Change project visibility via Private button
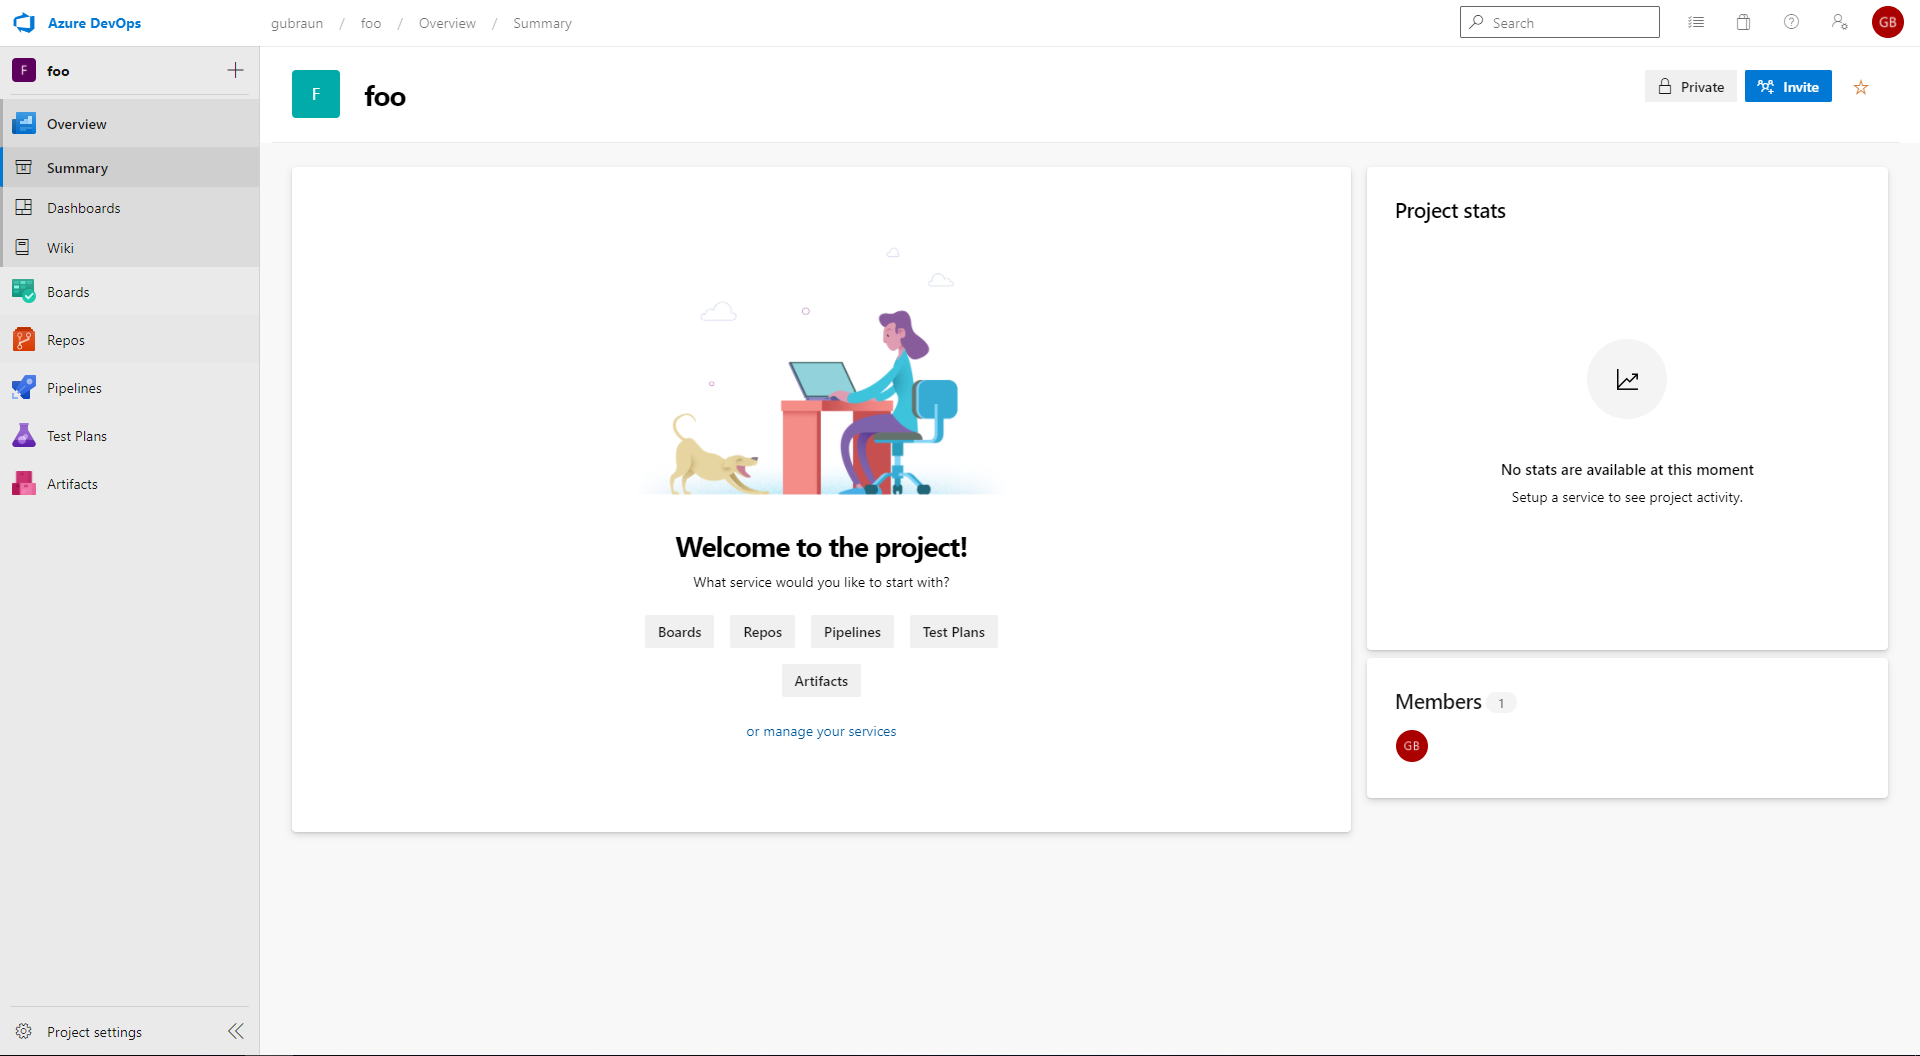 (x=1691, y=86)
